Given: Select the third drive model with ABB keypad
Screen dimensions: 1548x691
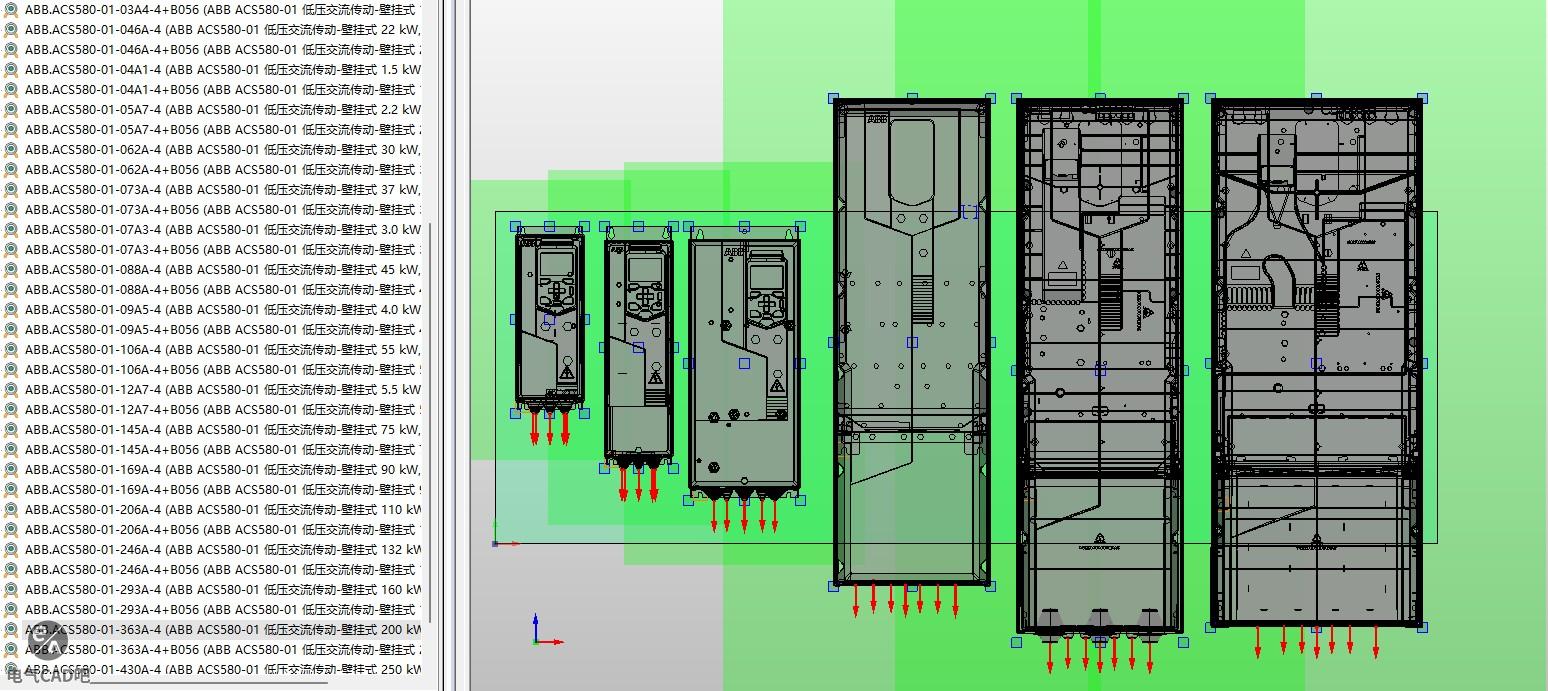Looking at the screenshot, I should (x=744, y=364).
